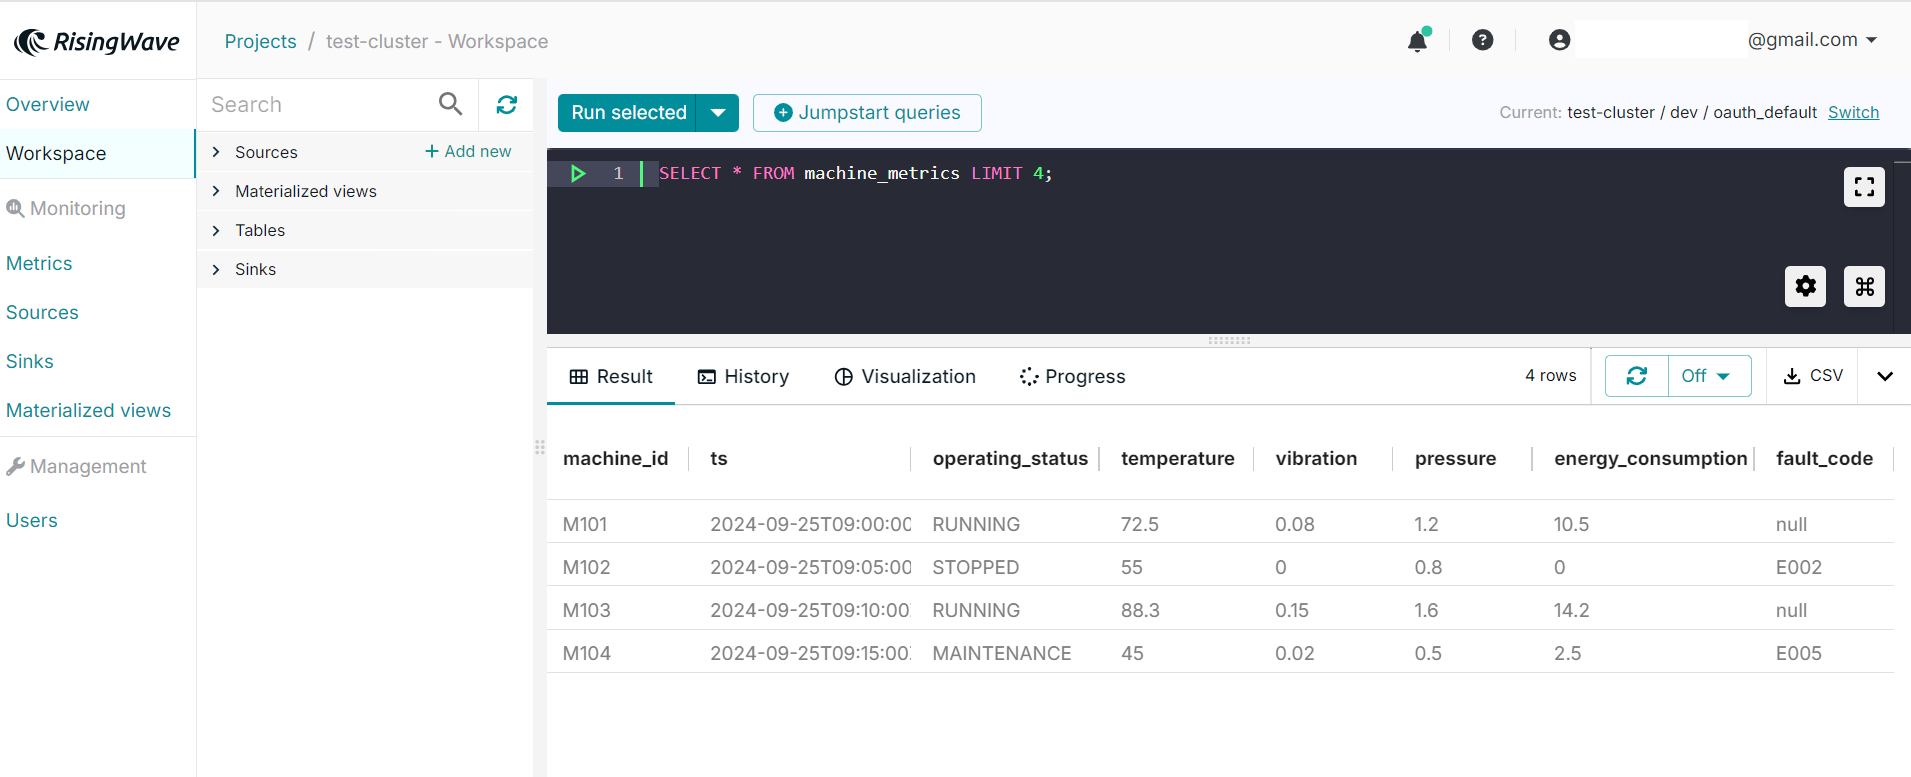Open the notifications bell icon

click(x=1417, y=41)
